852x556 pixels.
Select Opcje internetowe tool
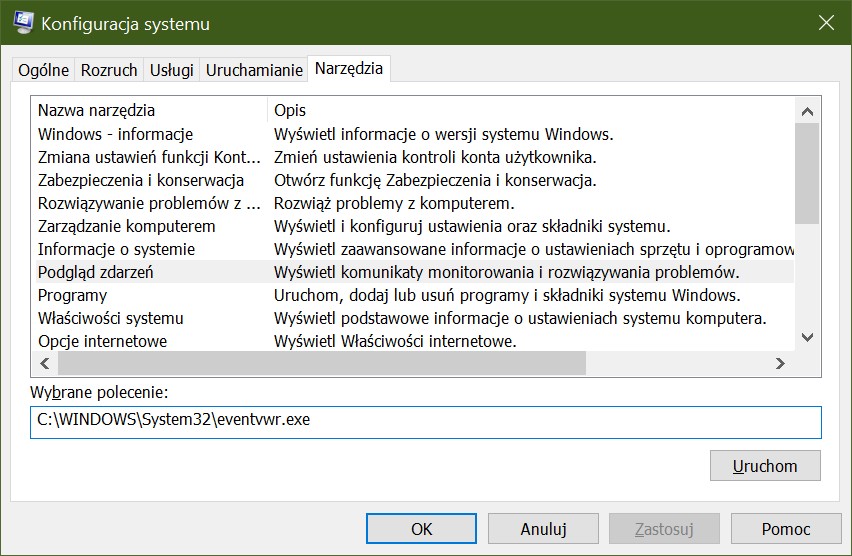413,341
